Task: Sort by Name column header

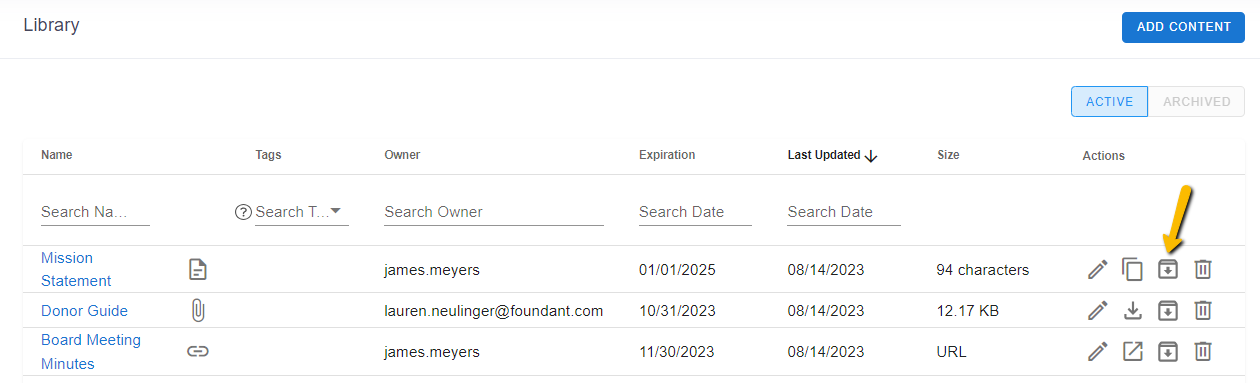Action: click(56, 155)
